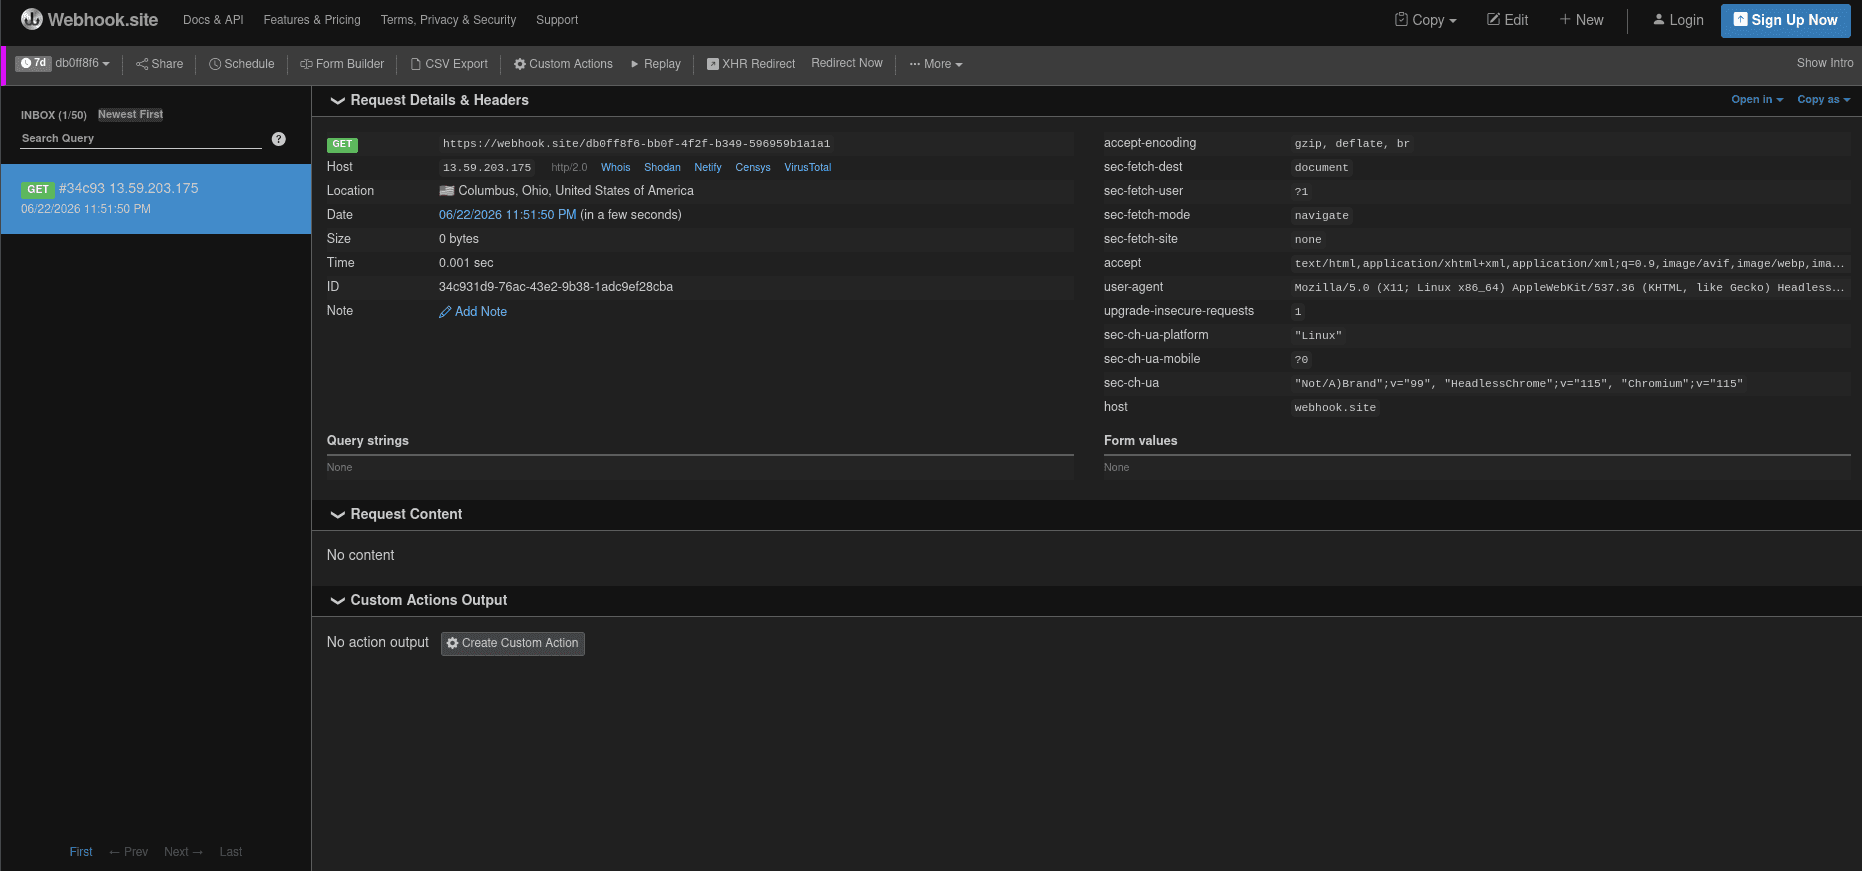The width and height of the screenshot is (1862, 871).
Task: Click sec-ch-ua-platform value "Linux"
Action: (1318, 336)
